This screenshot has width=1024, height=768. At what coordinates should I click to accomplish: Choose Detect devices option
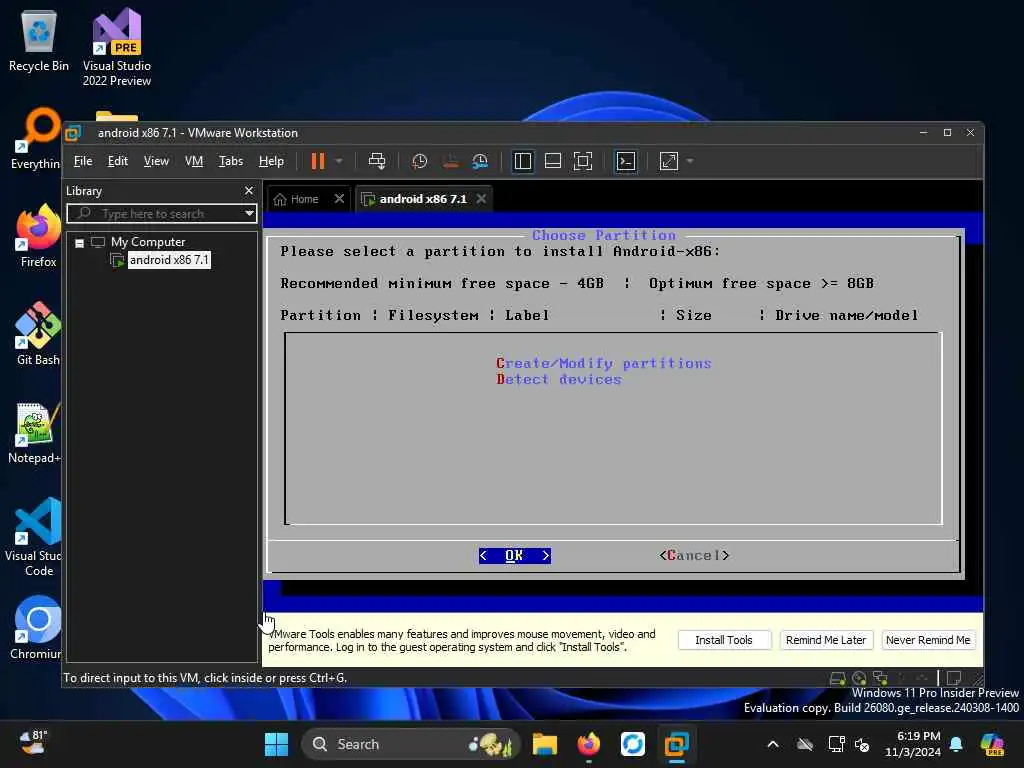[558, 379]
